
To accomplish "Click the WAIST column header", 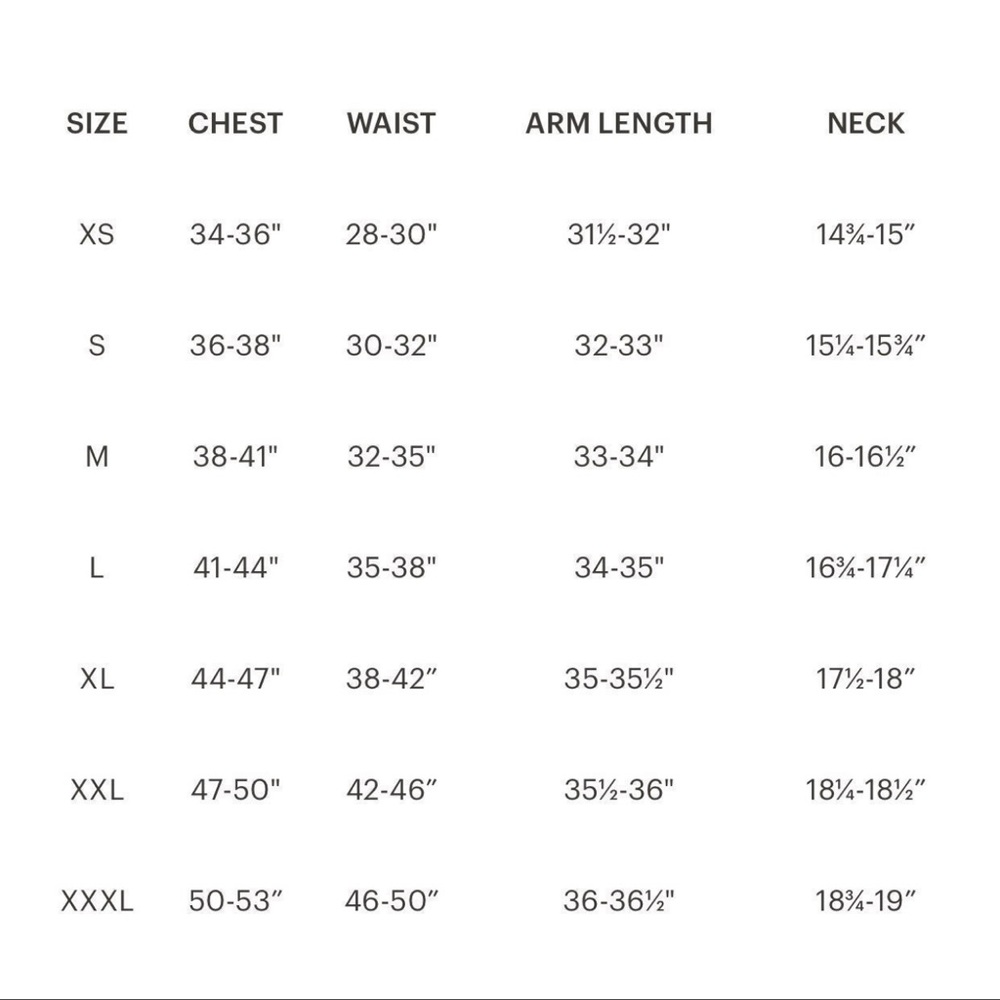I will point(392,123).
